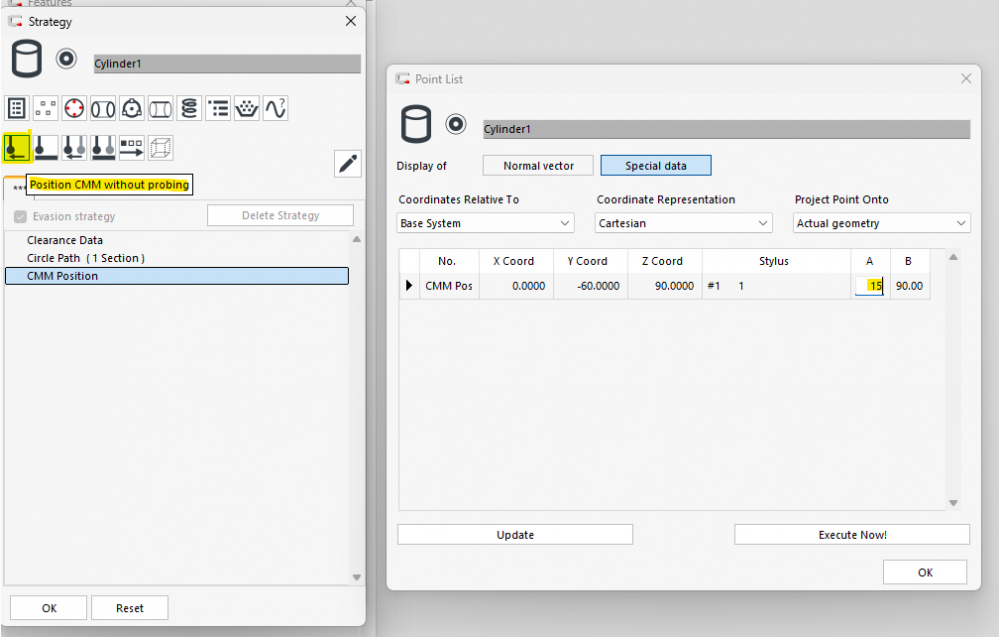Expand the Coordinate Representation Cartesian dropdown
This screenshot has height=637, width=999.
pos(684,223)
